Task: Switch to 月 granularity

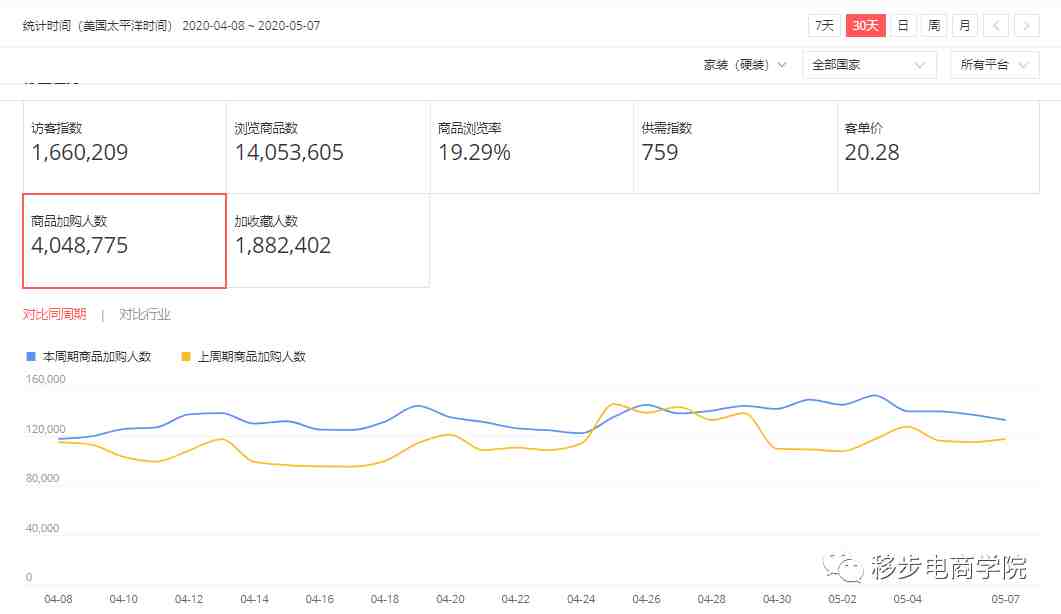Action: (x=965, y=26)
